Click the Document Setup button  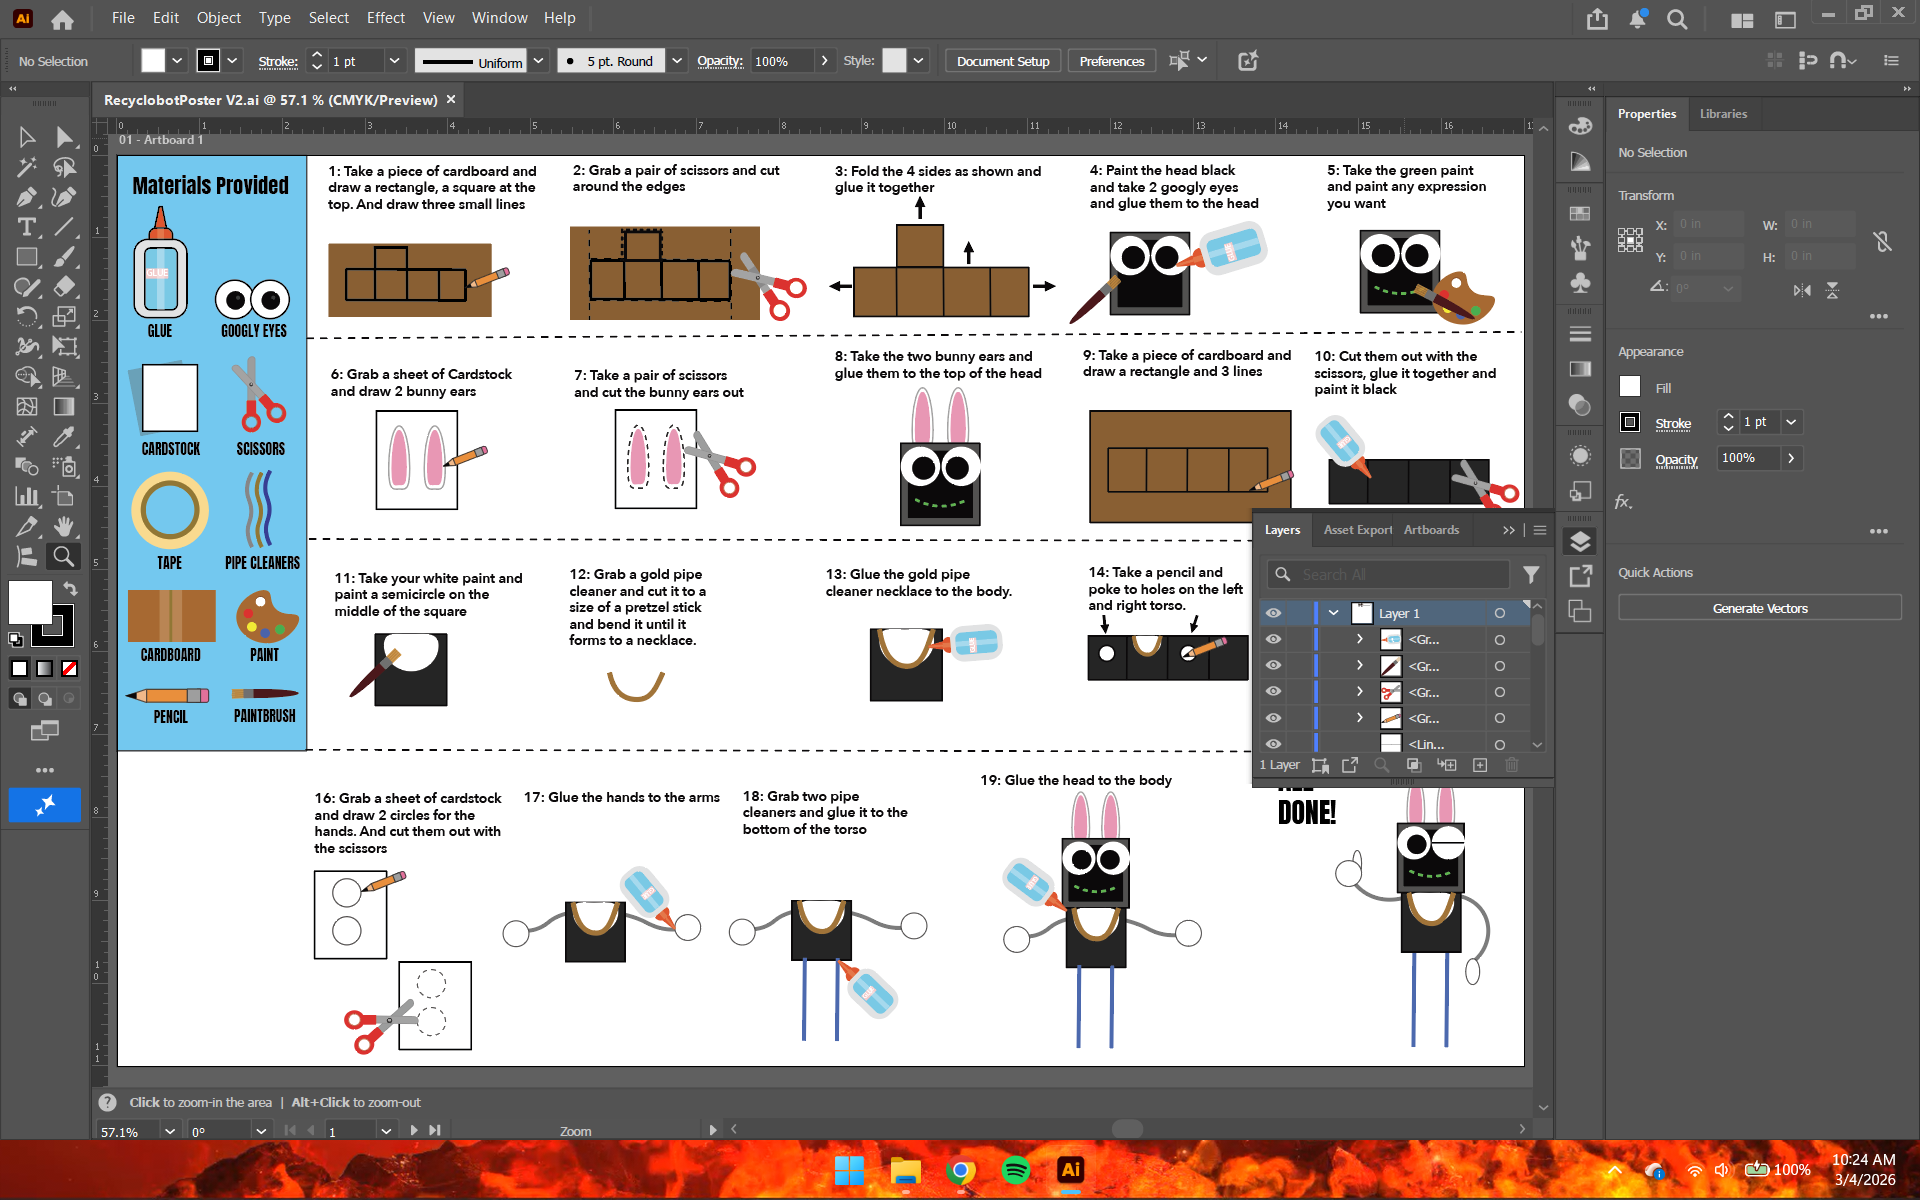1002,61
